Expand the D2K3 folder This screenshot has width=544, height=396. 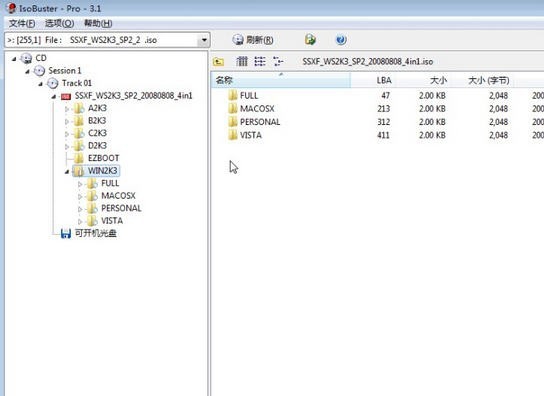[67, 146]
